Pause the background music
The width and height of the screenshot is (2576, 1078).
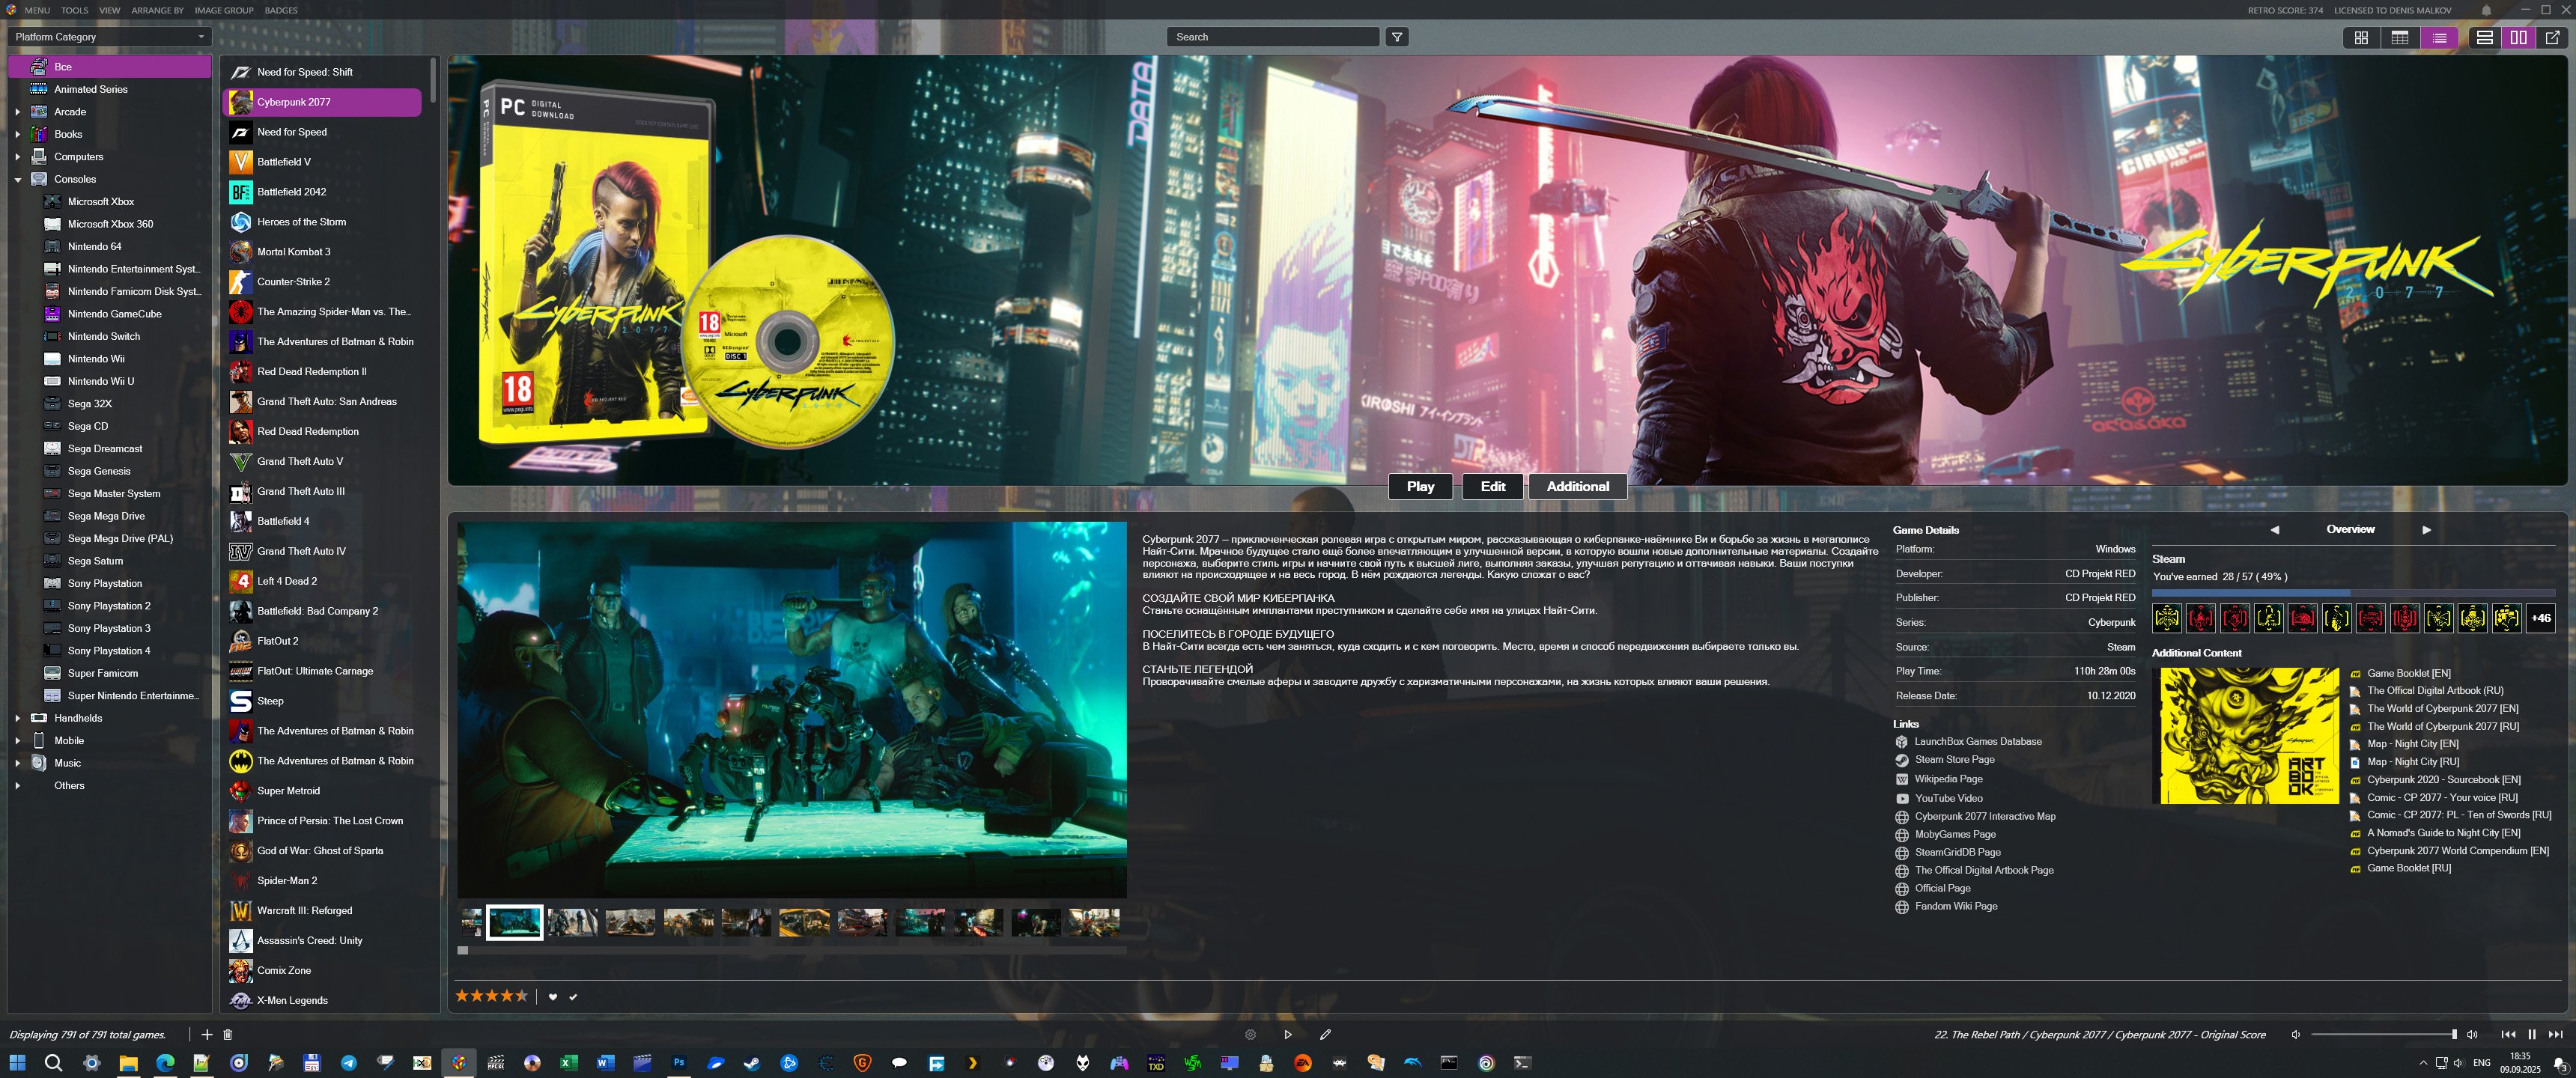[x=2531, y=1034]
